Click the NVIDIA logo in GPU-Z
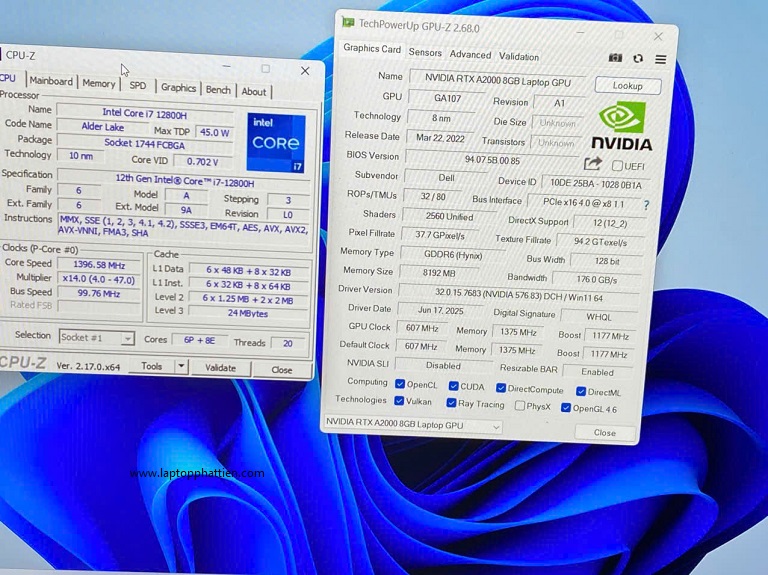The image size is (768, 575). 621,126
